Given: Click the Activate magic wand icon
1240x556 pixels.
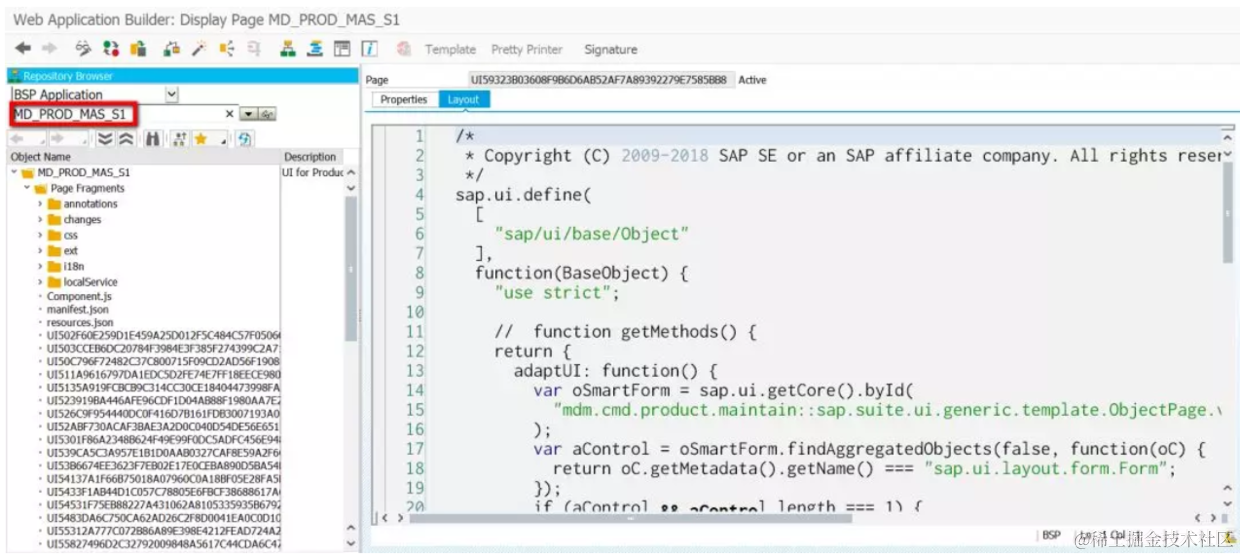Looking at the screenshot, I should (x=199, y=48).
